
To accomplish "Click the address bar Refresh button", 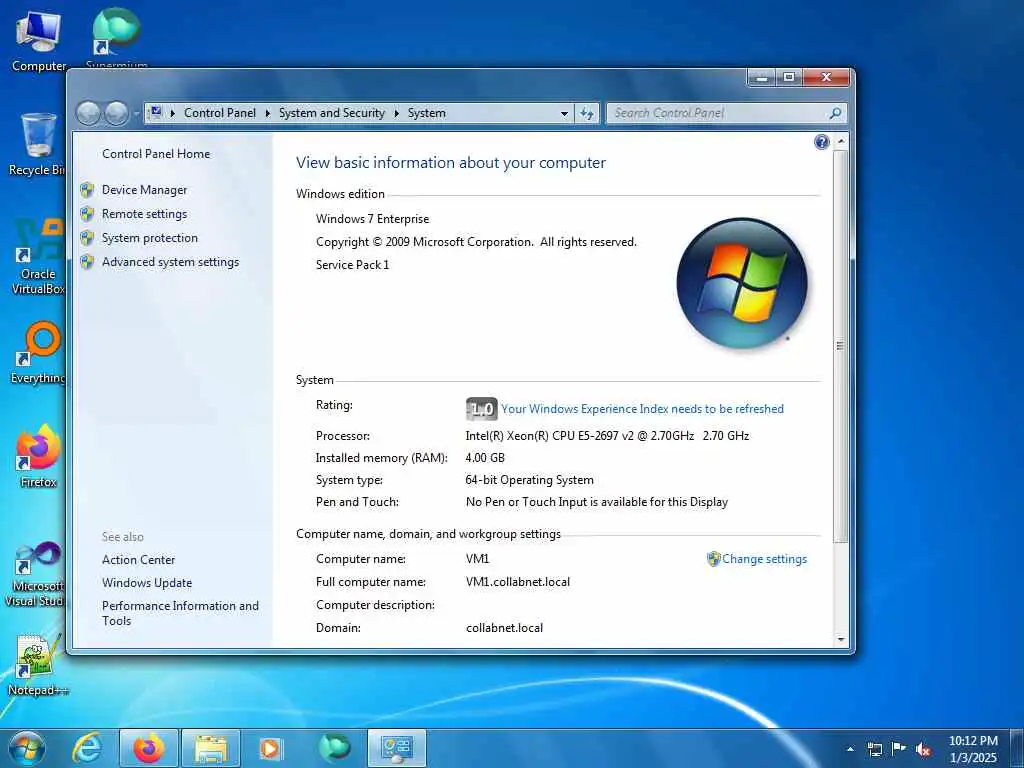I will tap(587, 114).
